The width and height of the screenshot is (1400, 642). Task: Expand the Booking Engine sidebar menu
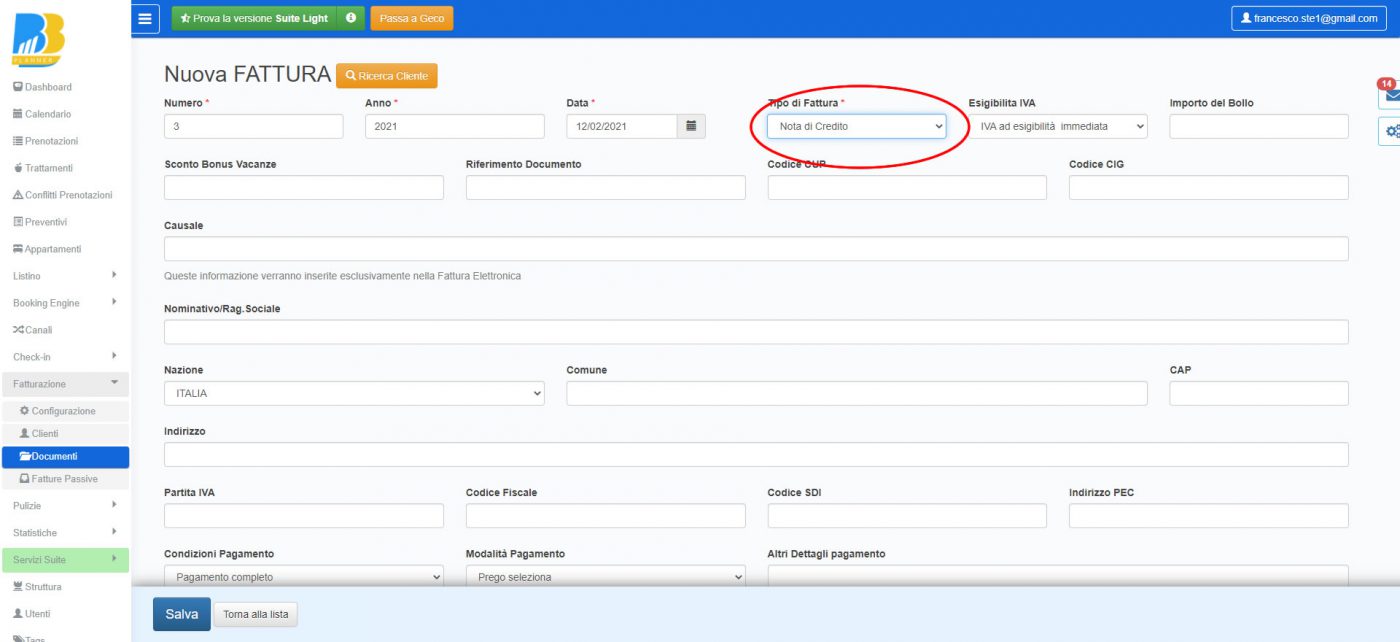(x=65, y=303)
